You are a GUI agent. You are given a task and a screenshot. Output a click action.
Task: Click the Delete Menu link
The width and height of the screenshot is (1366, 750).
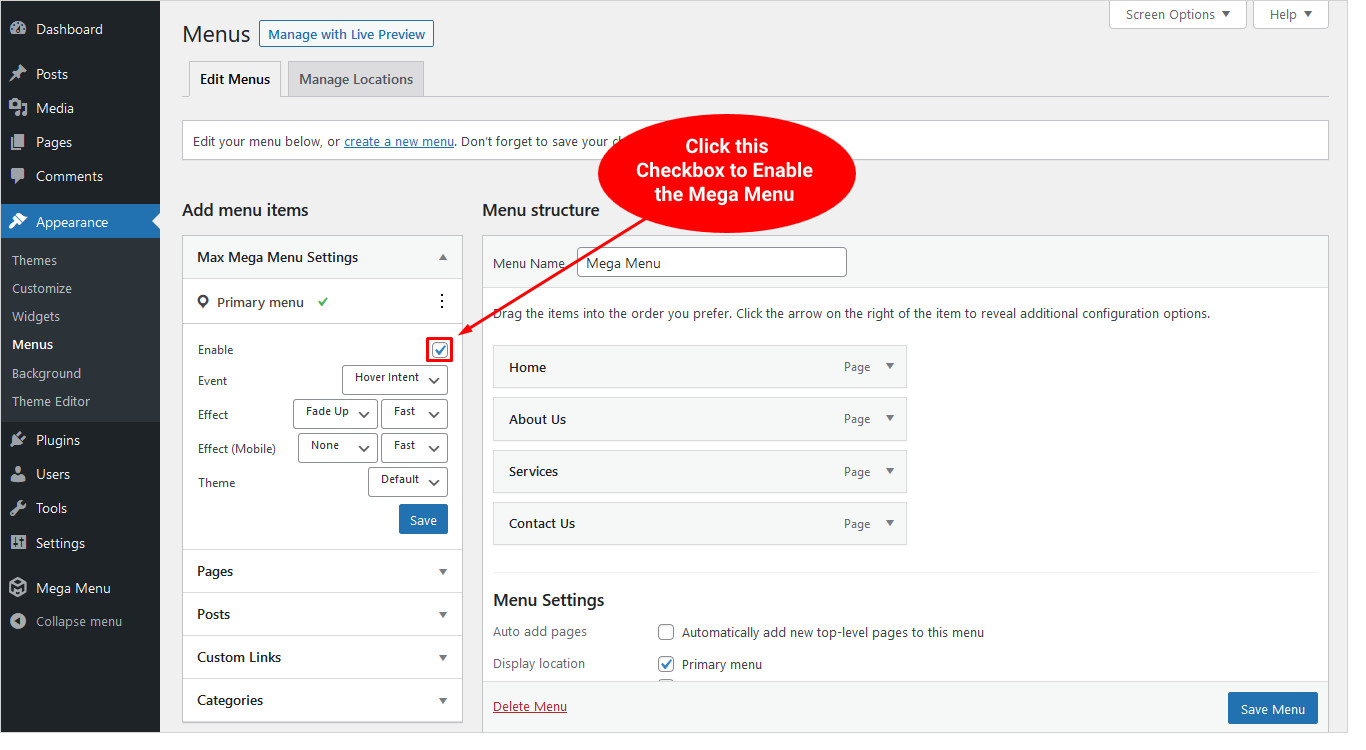click(x=530, y=707)
